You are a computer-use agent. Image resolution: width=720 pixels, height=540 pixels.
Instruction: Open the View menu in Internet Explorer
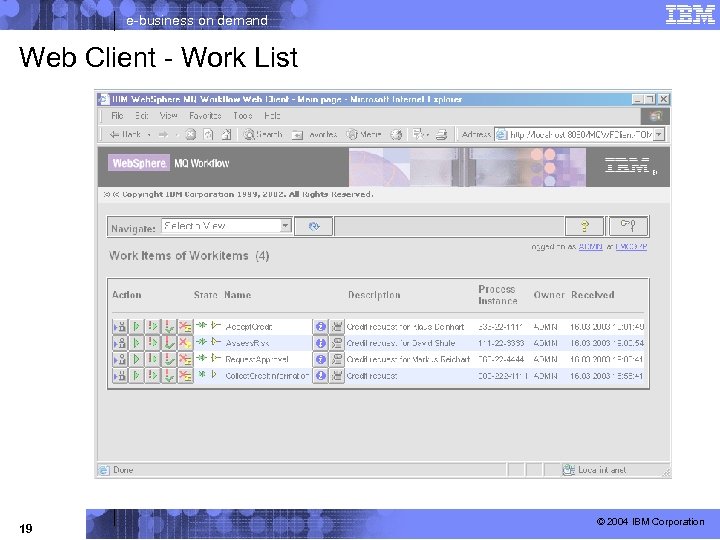point(169,116)
